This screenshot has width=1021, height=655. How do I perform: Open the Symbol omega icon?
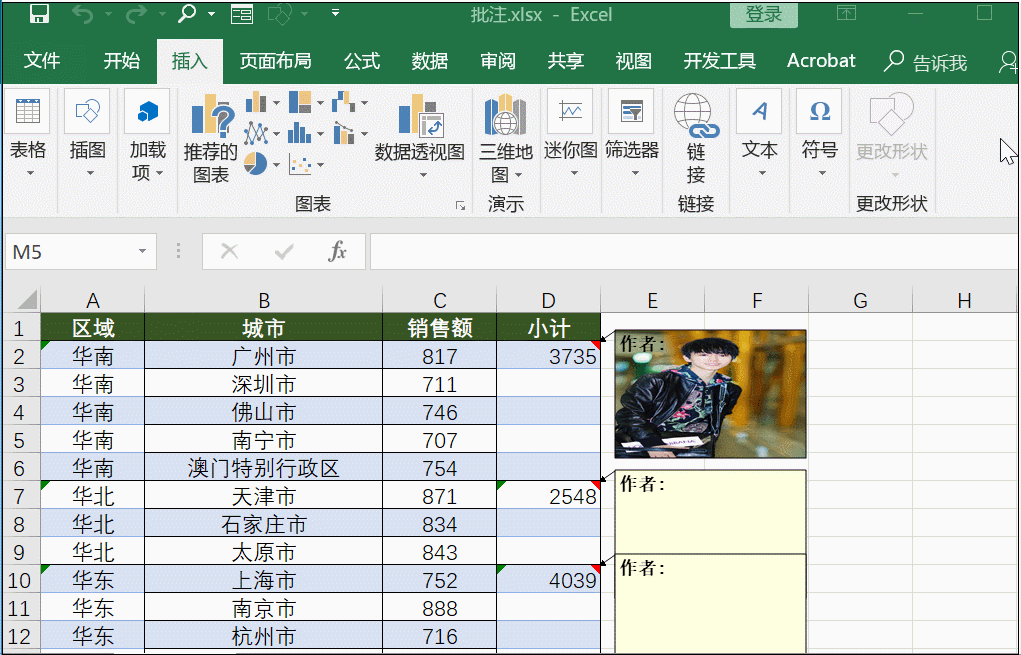[819, 111]
